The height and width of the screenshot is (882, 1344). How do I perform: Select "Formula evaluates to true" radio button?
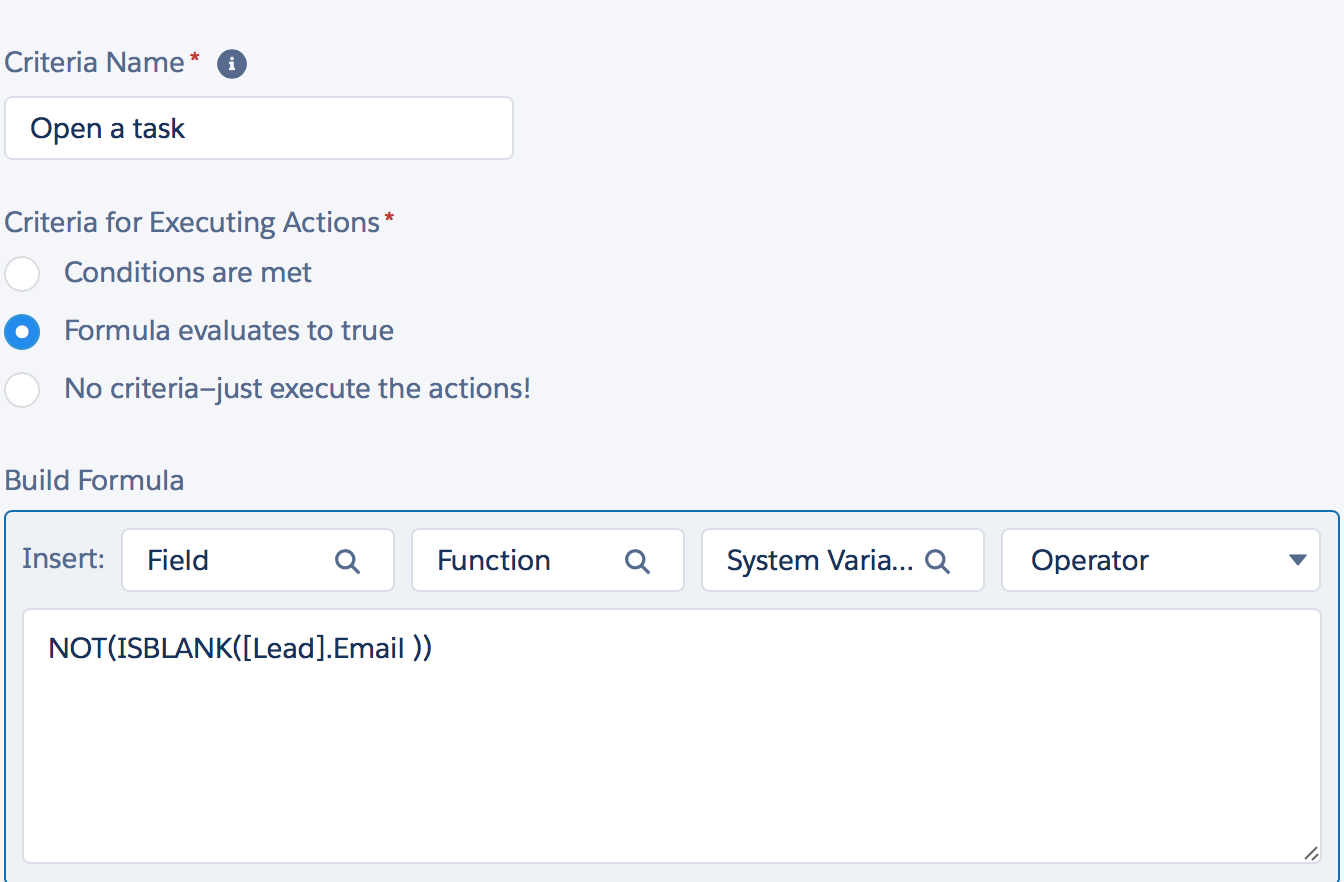click(x=22, y=331)
